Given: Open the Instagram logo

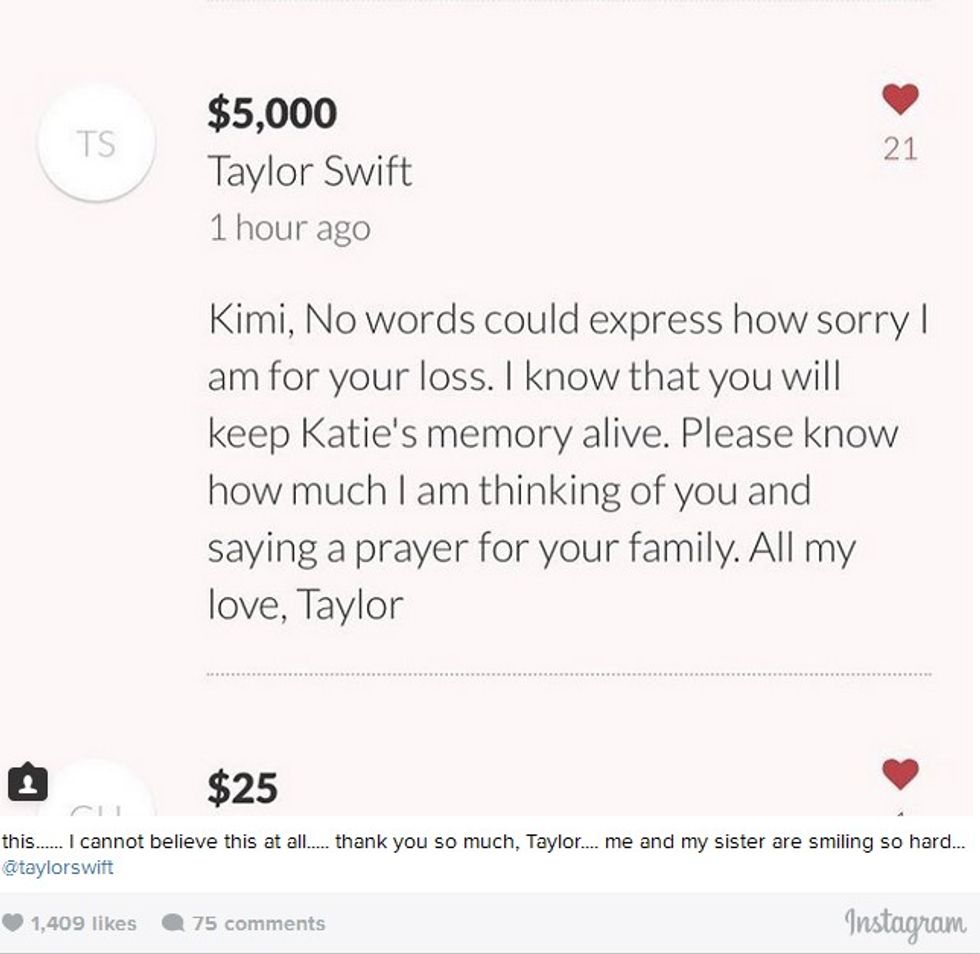Looking at the screenshot, I should [x=906, y=922].
